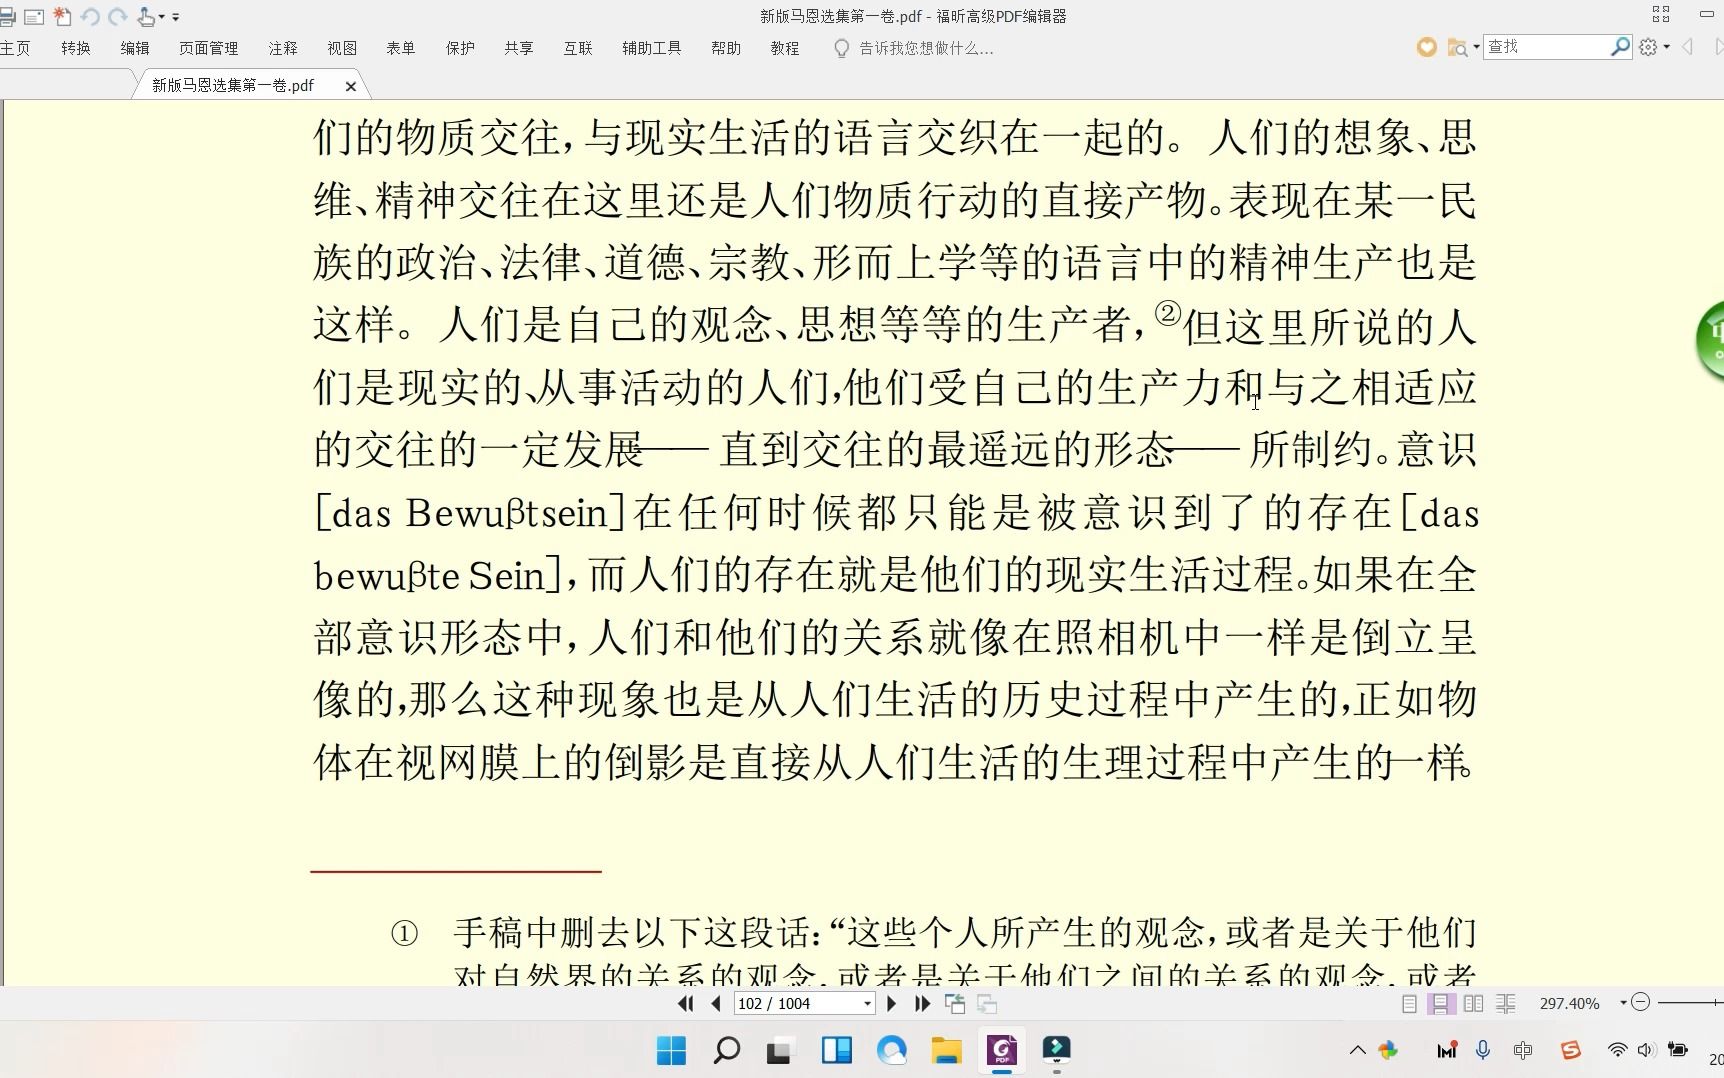Open File Explorer from the taskbar

pyautogui.click(x=946, y=1050)
